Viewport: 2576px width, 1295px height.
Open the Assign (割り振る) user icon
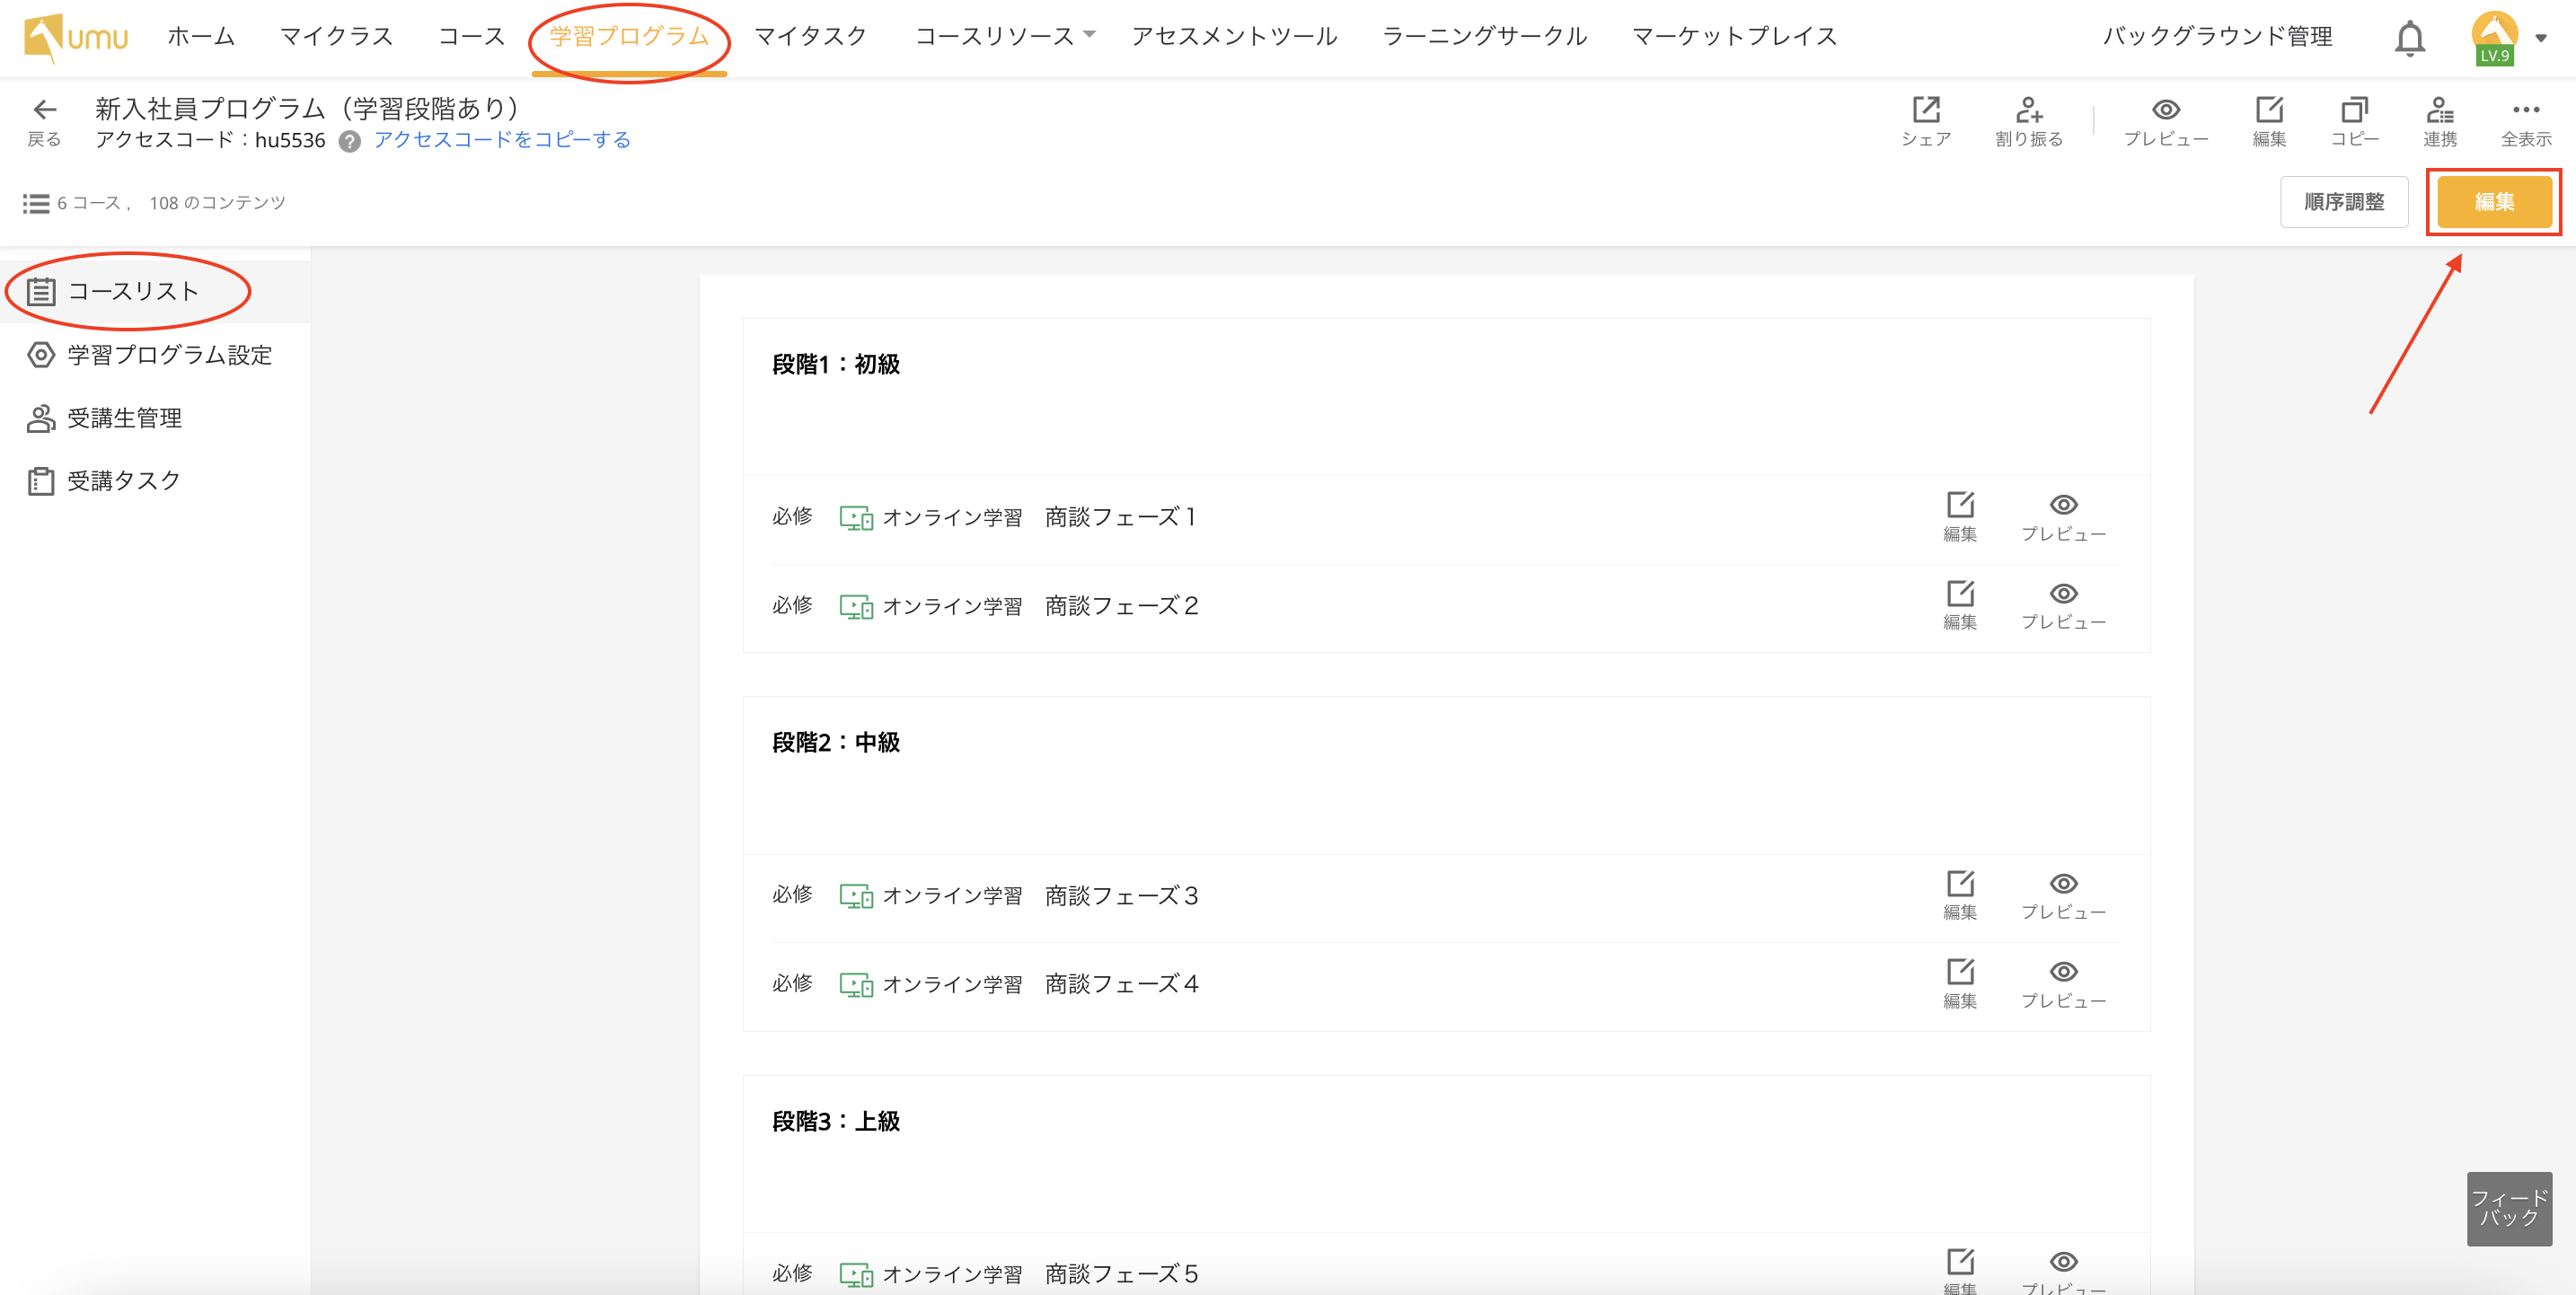click(x=2028, y=110)
